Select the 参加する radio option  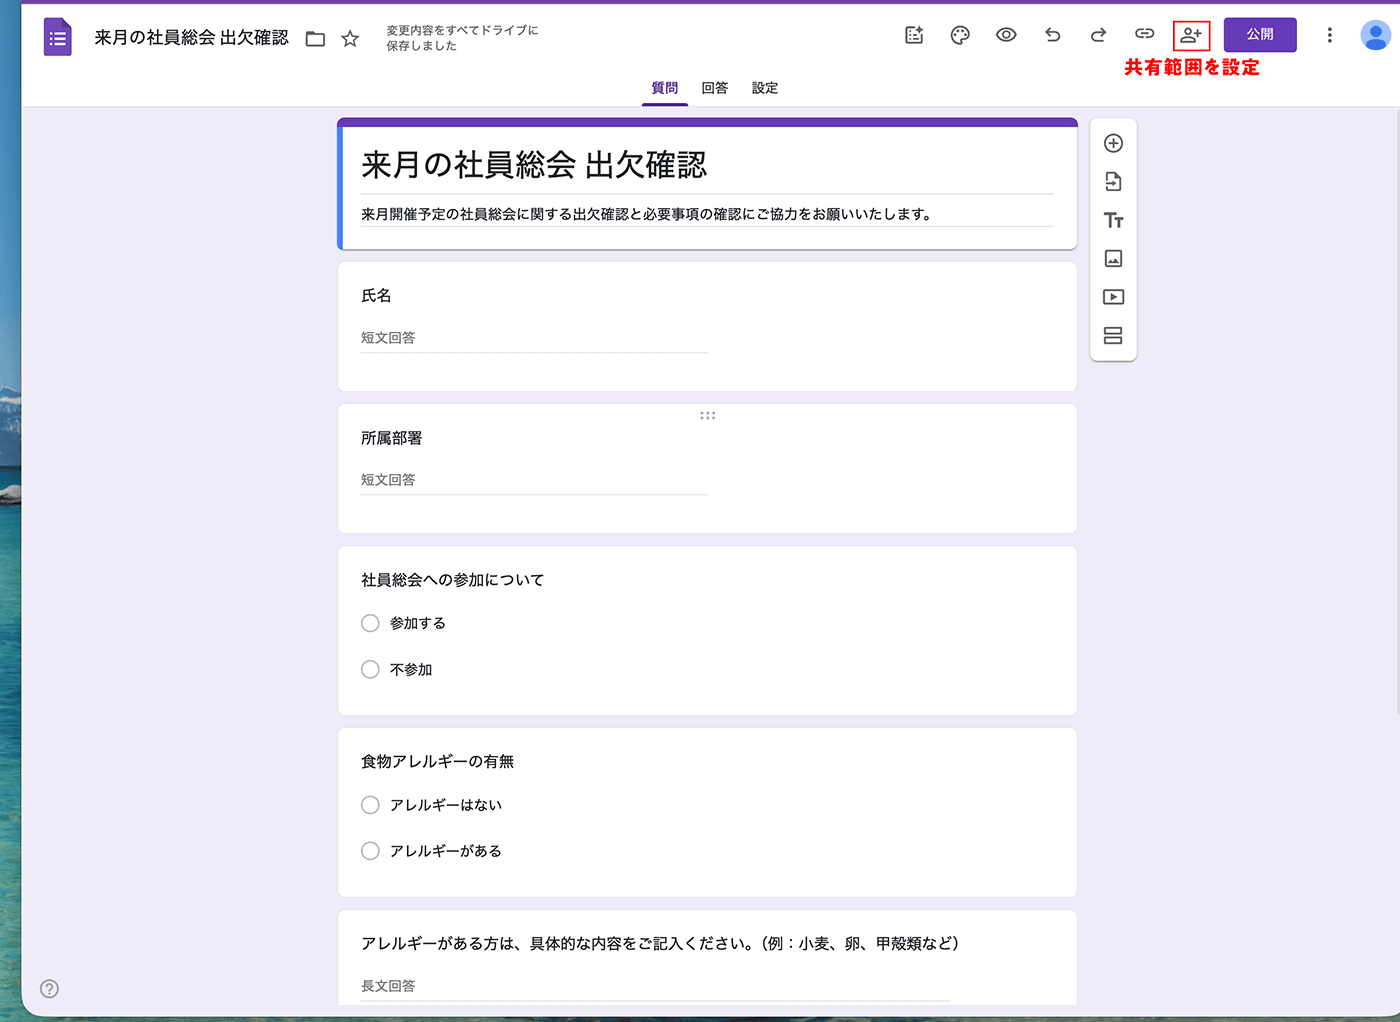pos(371,623)
